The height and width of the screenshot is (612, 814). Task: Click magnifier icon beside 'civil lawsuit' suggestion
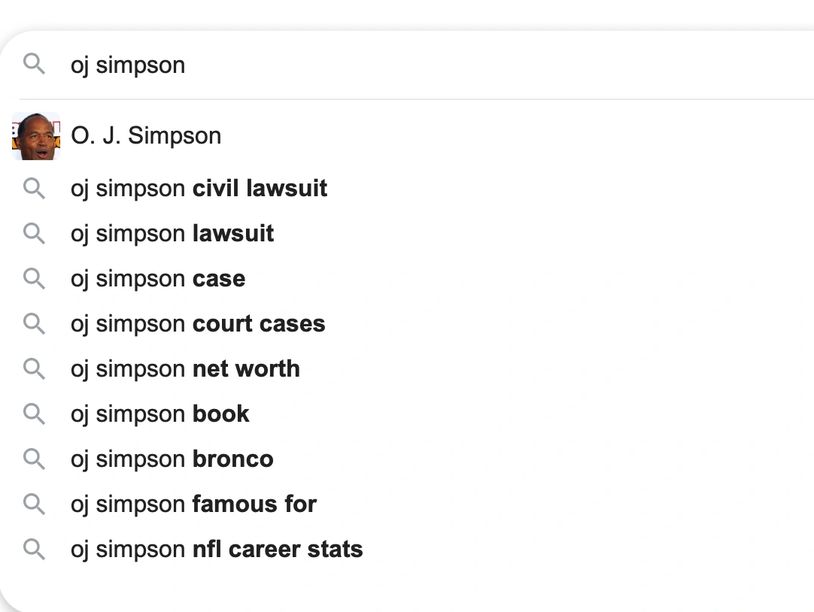[x=34, y=189]
